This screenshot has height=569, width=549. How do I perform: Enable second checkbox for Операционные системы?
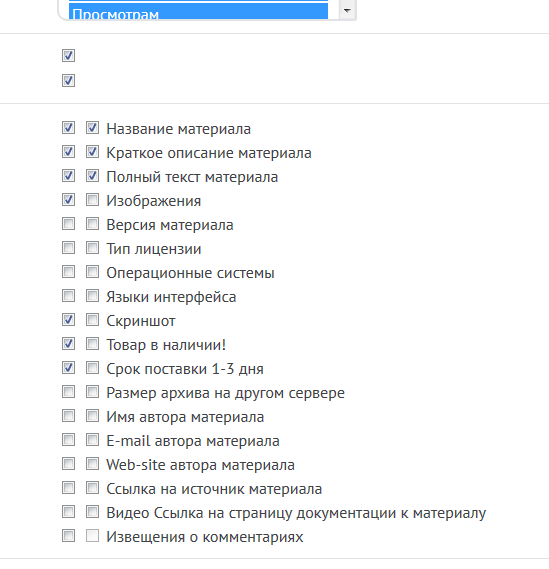point(92,272)
